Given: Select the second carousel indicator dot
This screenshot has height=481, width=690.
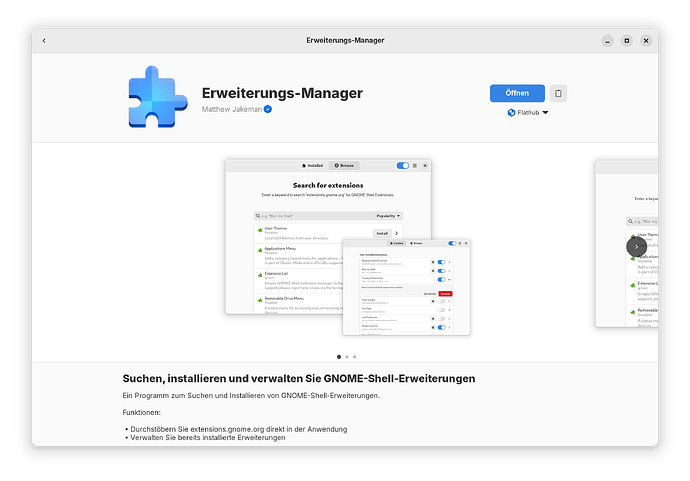Looking at the screenshot, I should 347,357.
